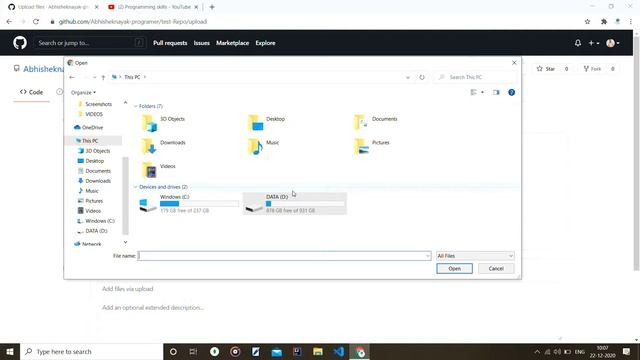Screen dimensions: 640x360
Task: Click the File name input field
Action: pyautogui.click(x=282, y=256)
